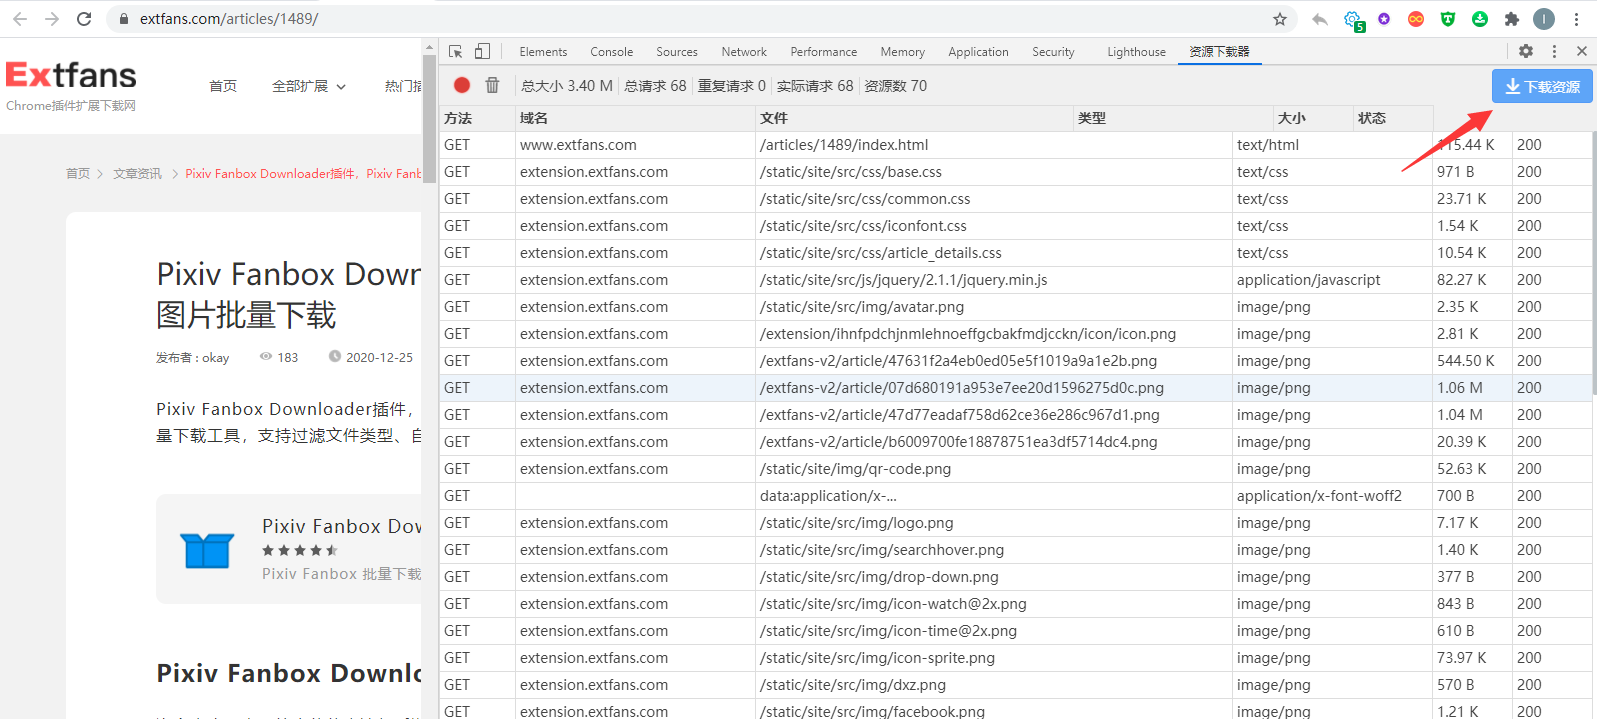Toggle the red record button
The image size is (1597, 719).
point(462,85)
